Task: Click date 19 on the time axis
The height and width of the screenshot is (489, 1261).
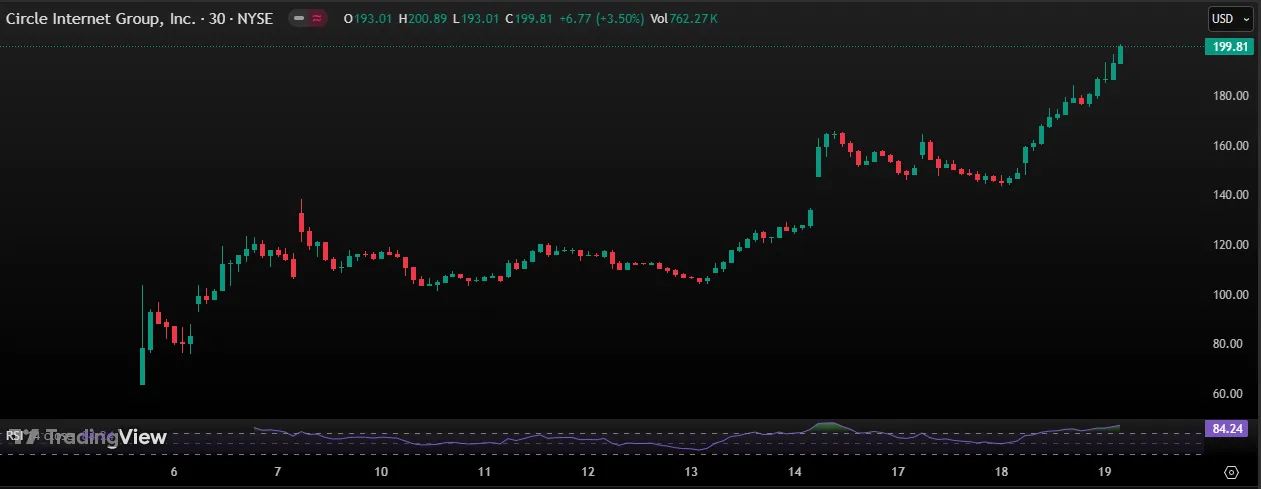Action: [x=1106, y=472]
